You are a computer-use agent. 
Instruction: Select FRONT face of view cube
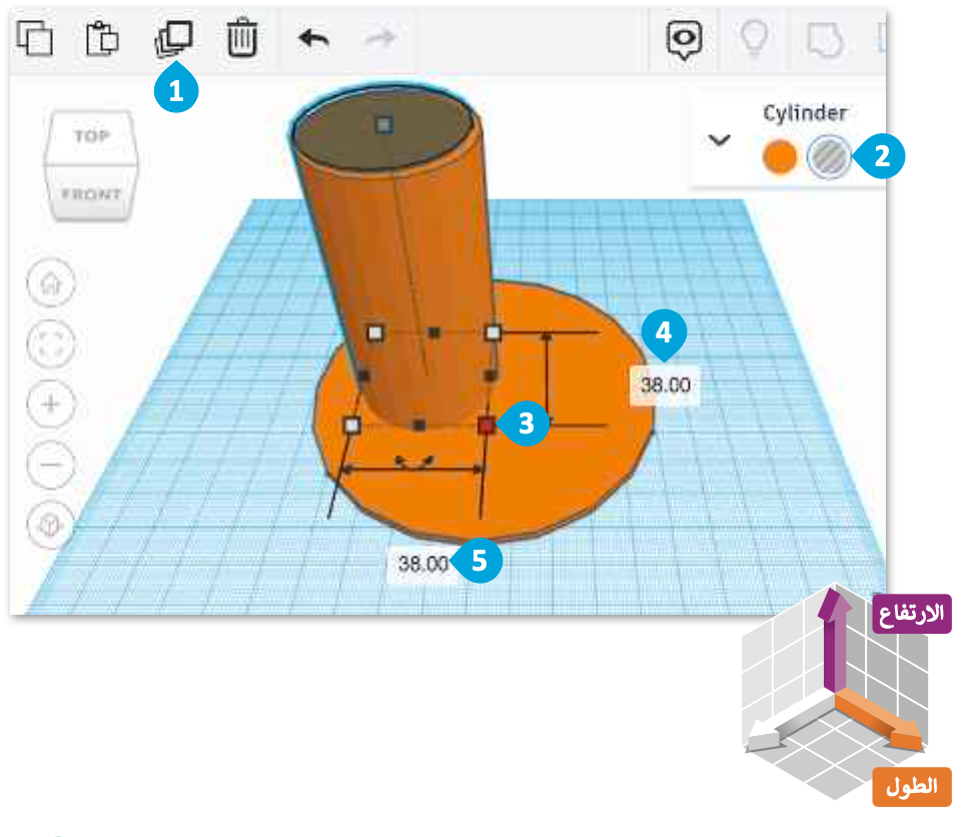coord(91,194)
